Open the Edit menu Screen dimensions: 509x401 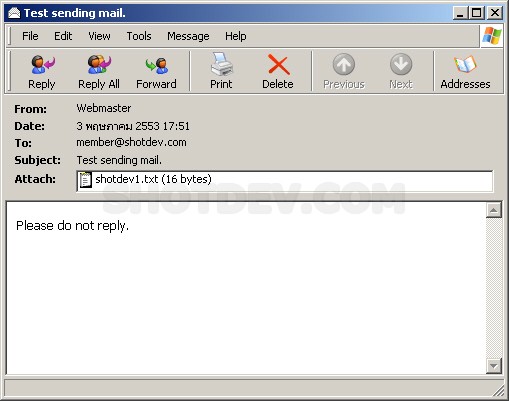63,36
